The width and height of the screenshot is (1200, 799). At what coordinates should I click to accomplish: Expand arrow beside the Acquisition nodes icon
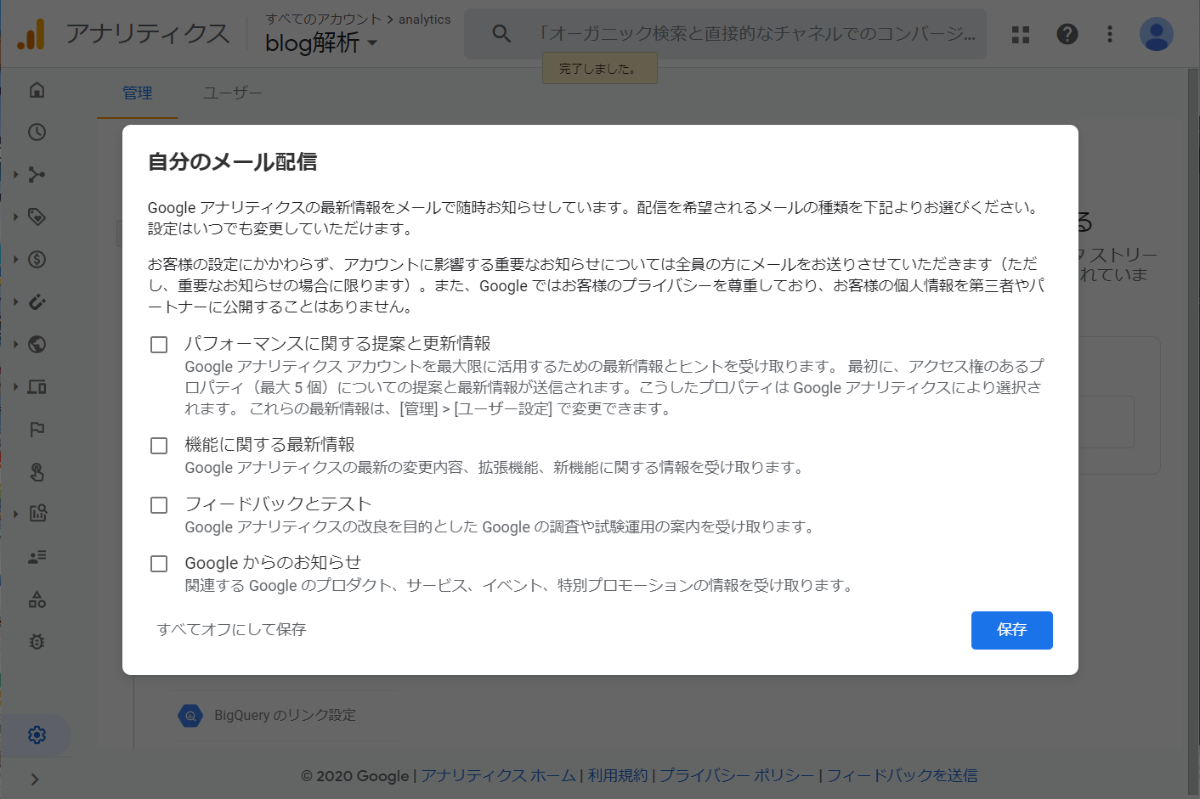16,175
